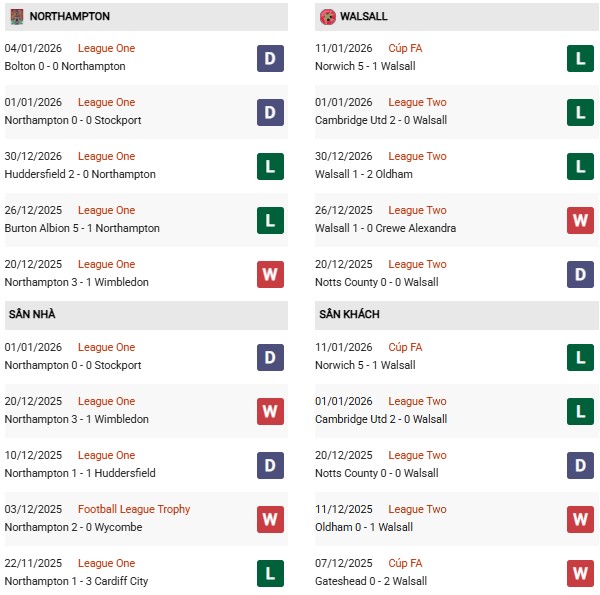Click the D badge for Northampton 1-1 Huddersfield

[270, 465]
